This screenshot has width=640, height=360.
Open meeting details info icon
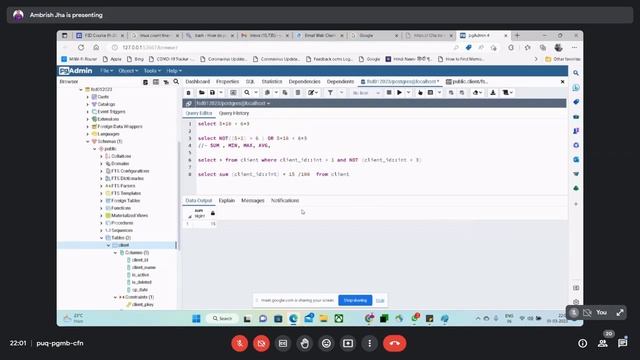[x=582, y=343]
